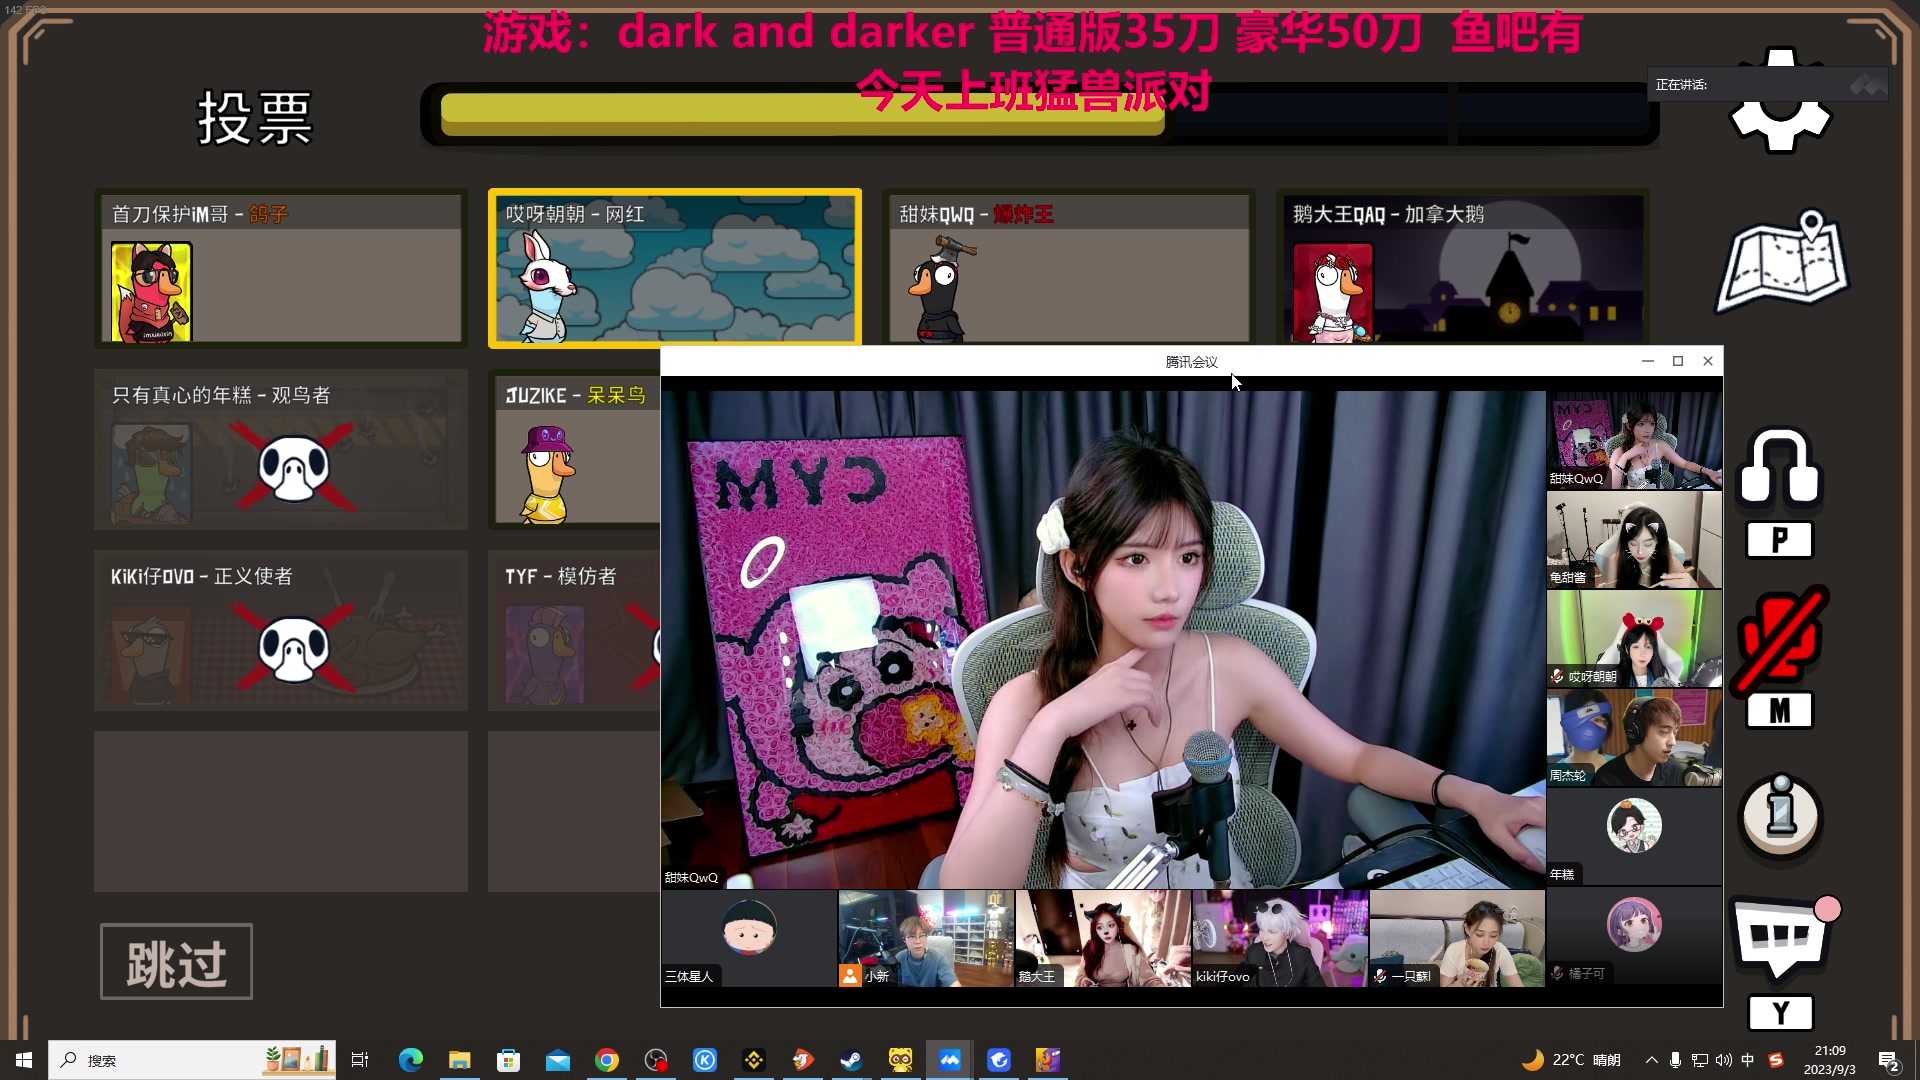Select 鹅大王 video tile
Image resolution: width=1920 pixels, height=1080 pixels.
coord(1103,938)
